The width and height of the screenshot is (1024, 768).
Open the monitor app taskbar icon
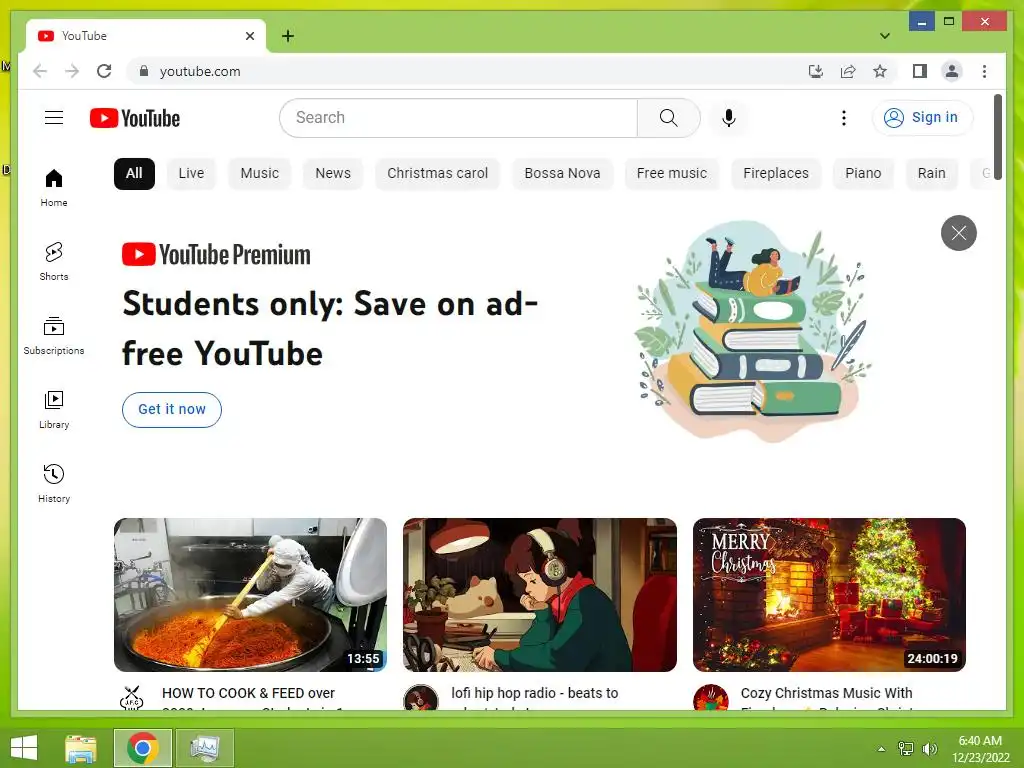tap(205, 748)
